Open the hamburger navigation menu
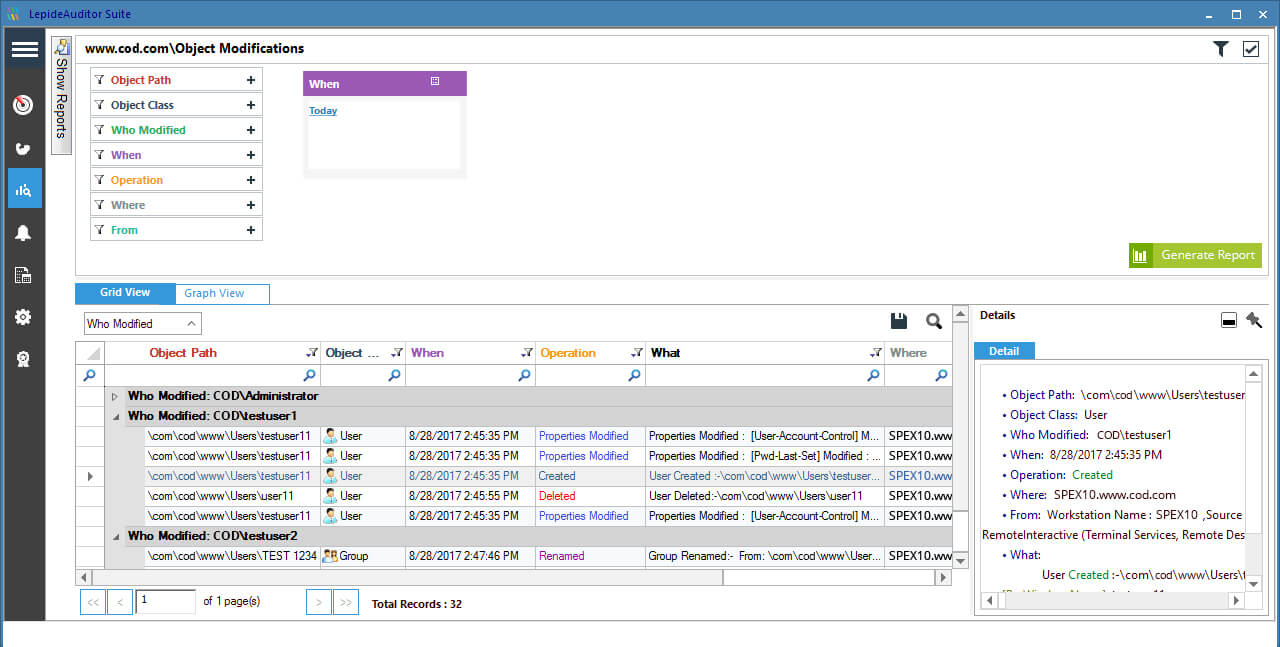Image resolution: width=1280 pixels, height=647 pixels. (x=24, y=49)
